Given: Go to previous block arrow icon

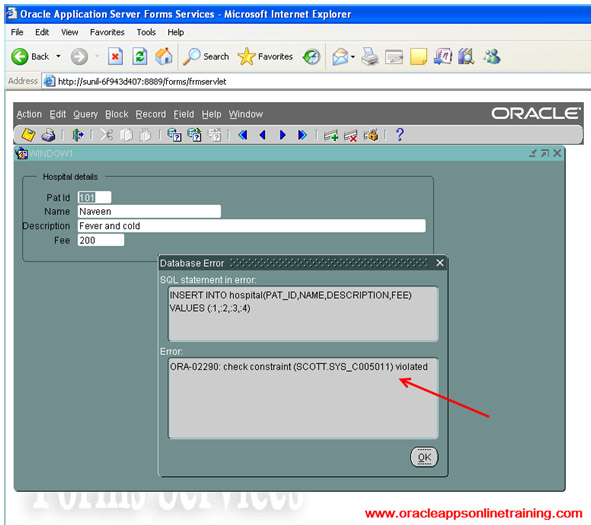Looking at the screenshot, I should tap(243, 135).
